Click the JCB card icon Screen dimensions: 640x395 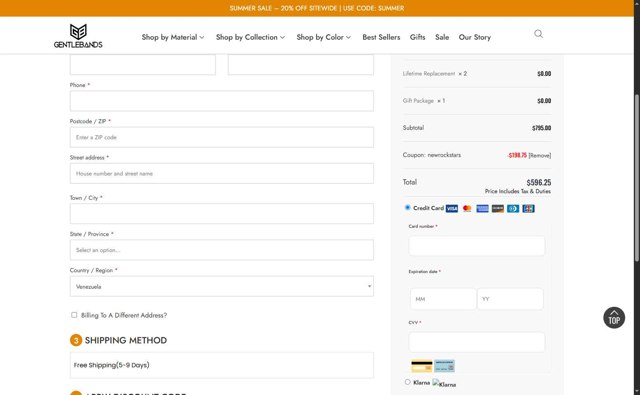click(x=528, y=209)
